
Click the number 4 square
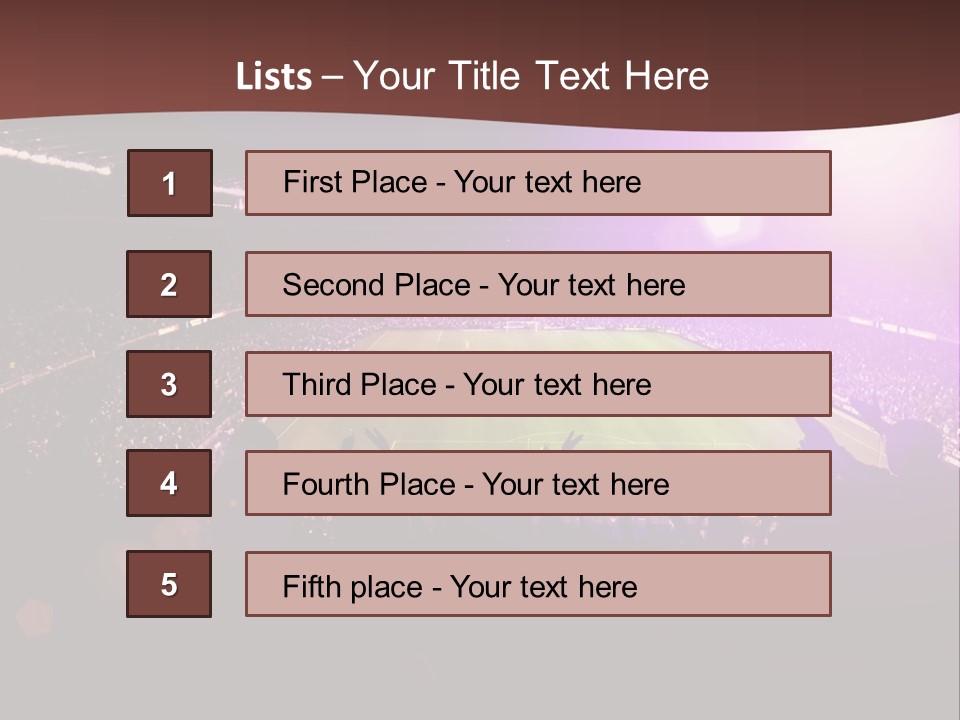169,483
